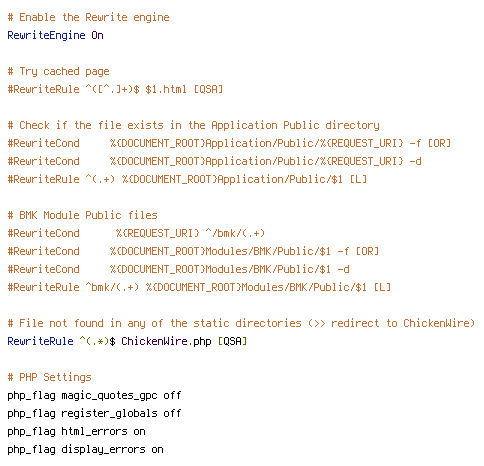
Task: Click the RewriteCond line ending with -f [OR] for Application/Public
Action: (229, 144)
